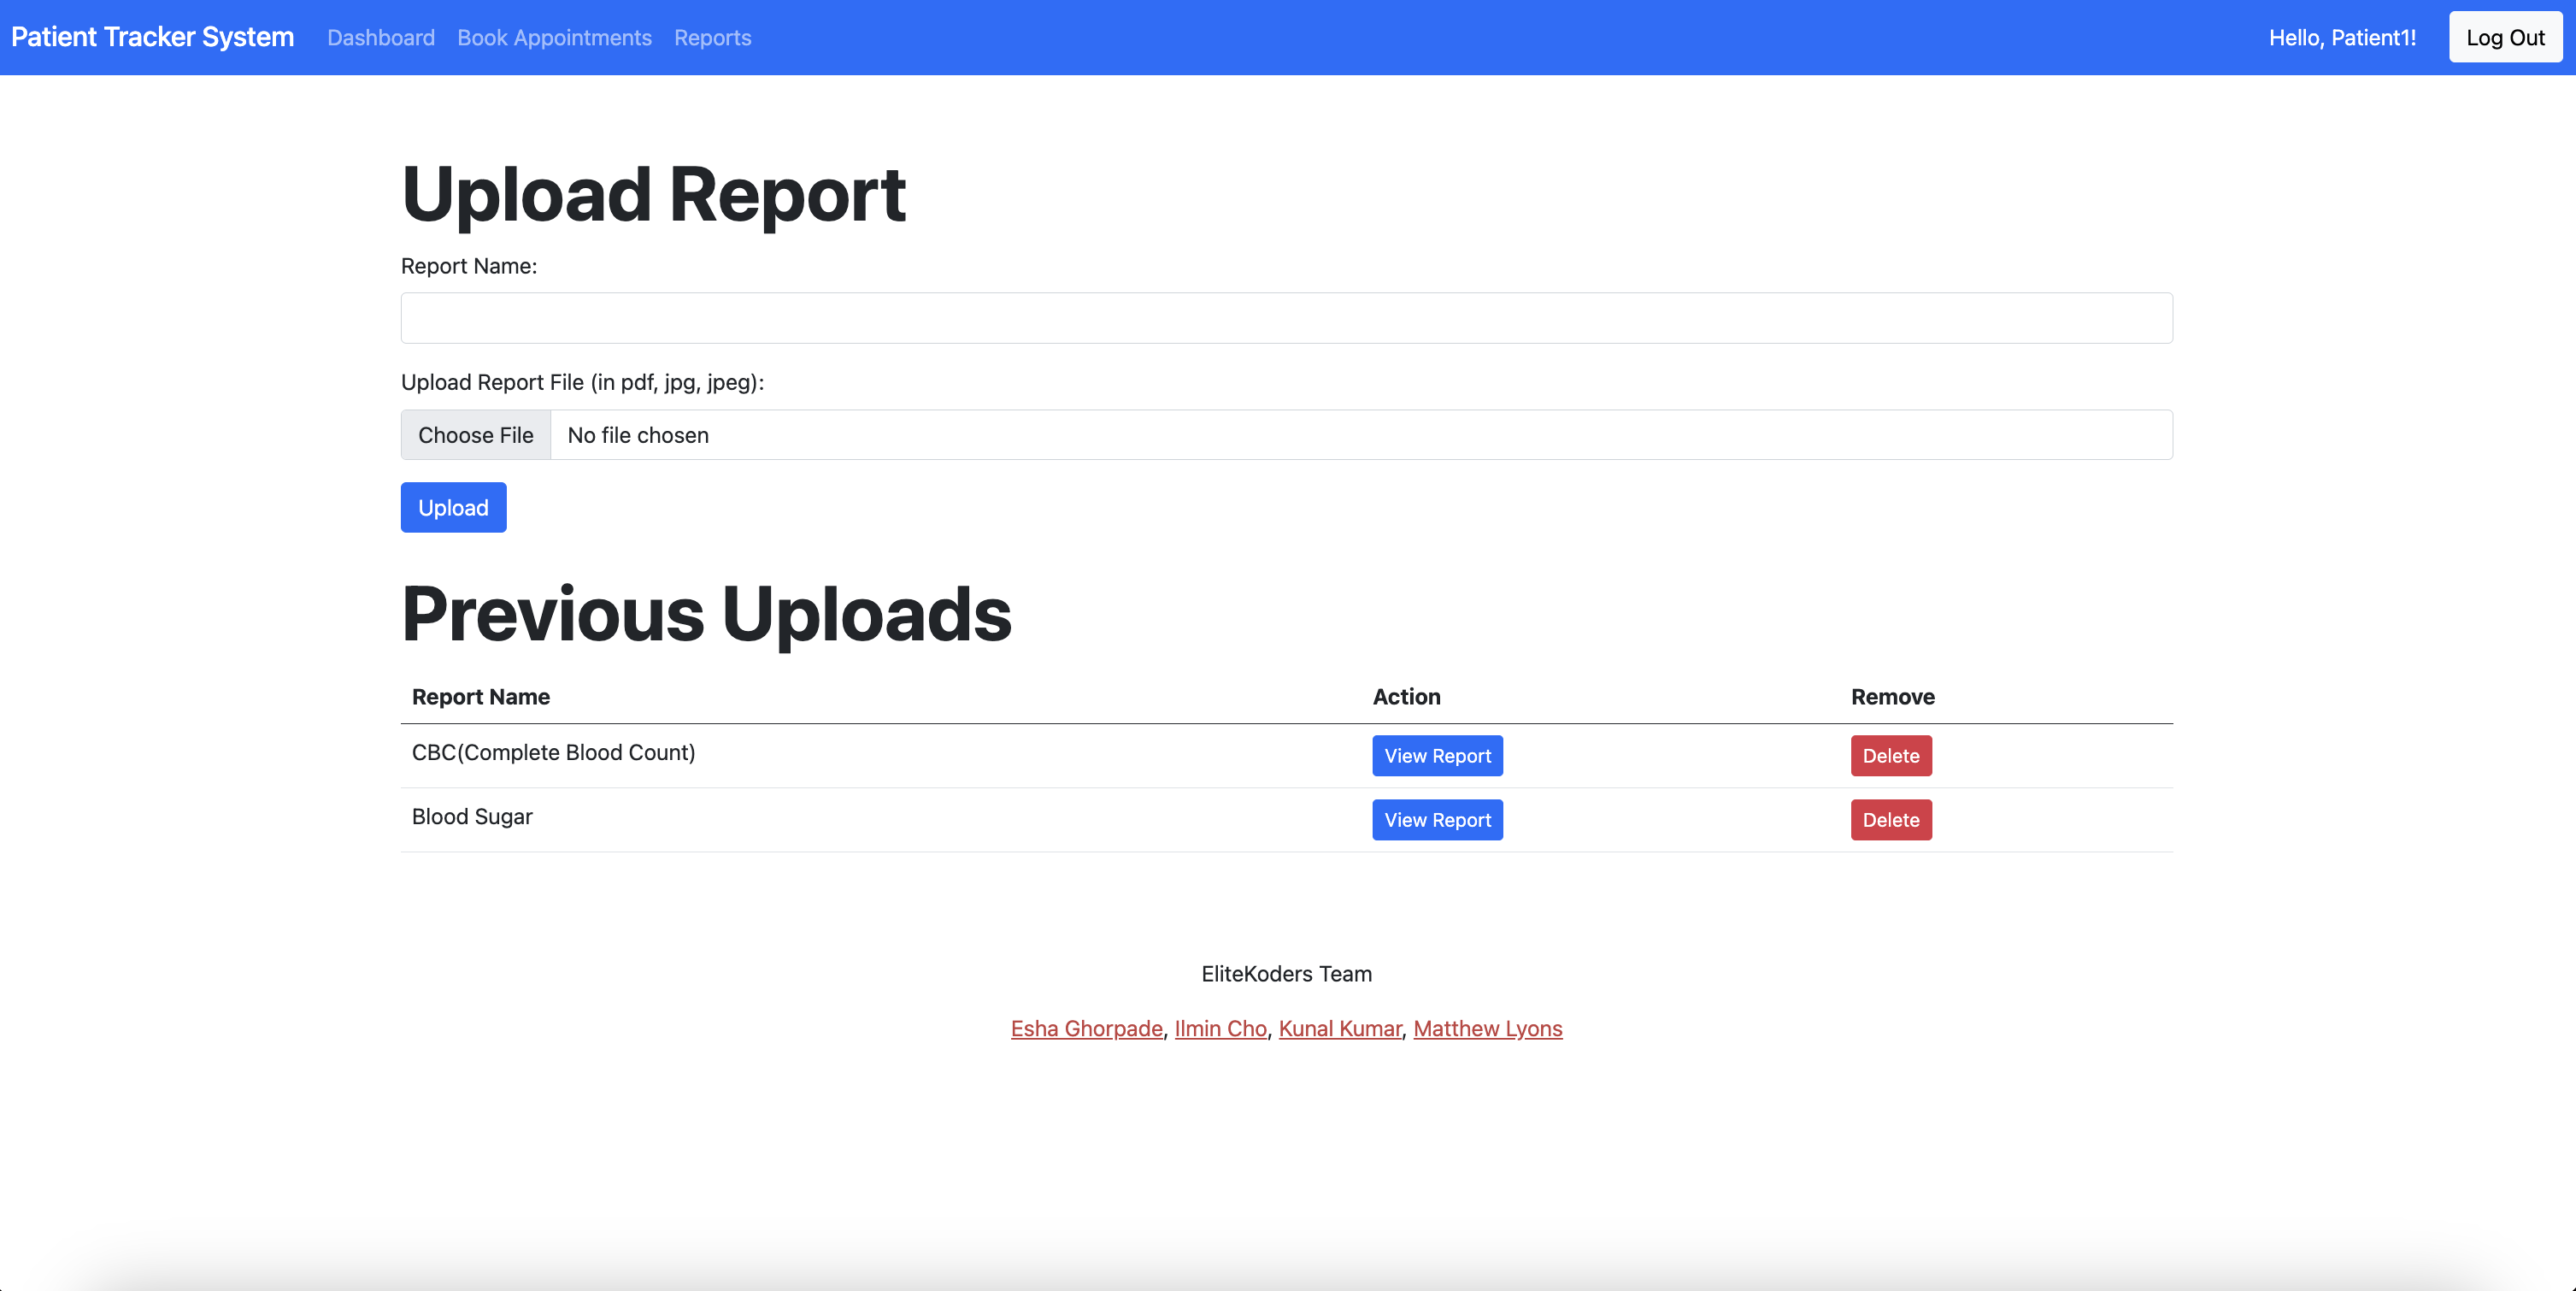The height and width of the screenshot is (1291, 2576).
Task: Open Ilmin Cho's profile link
Action: point(1220,1028)
